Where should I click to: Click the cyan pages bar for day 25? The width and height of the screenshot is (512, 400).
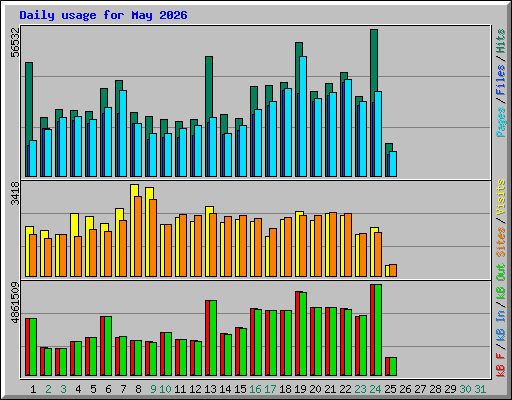393,164
